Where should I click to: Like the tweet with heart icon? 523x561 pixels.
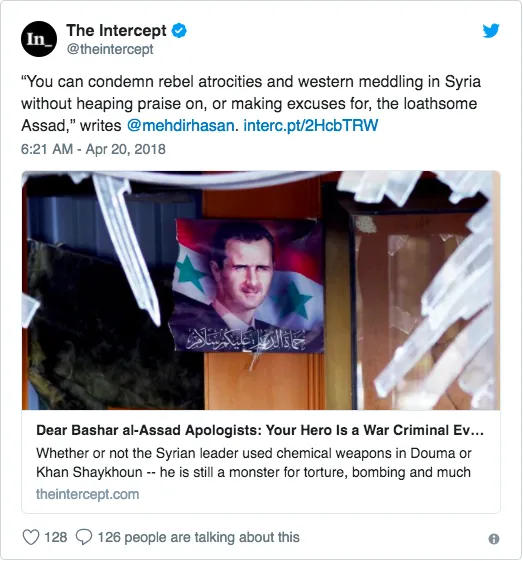(31, 537)
